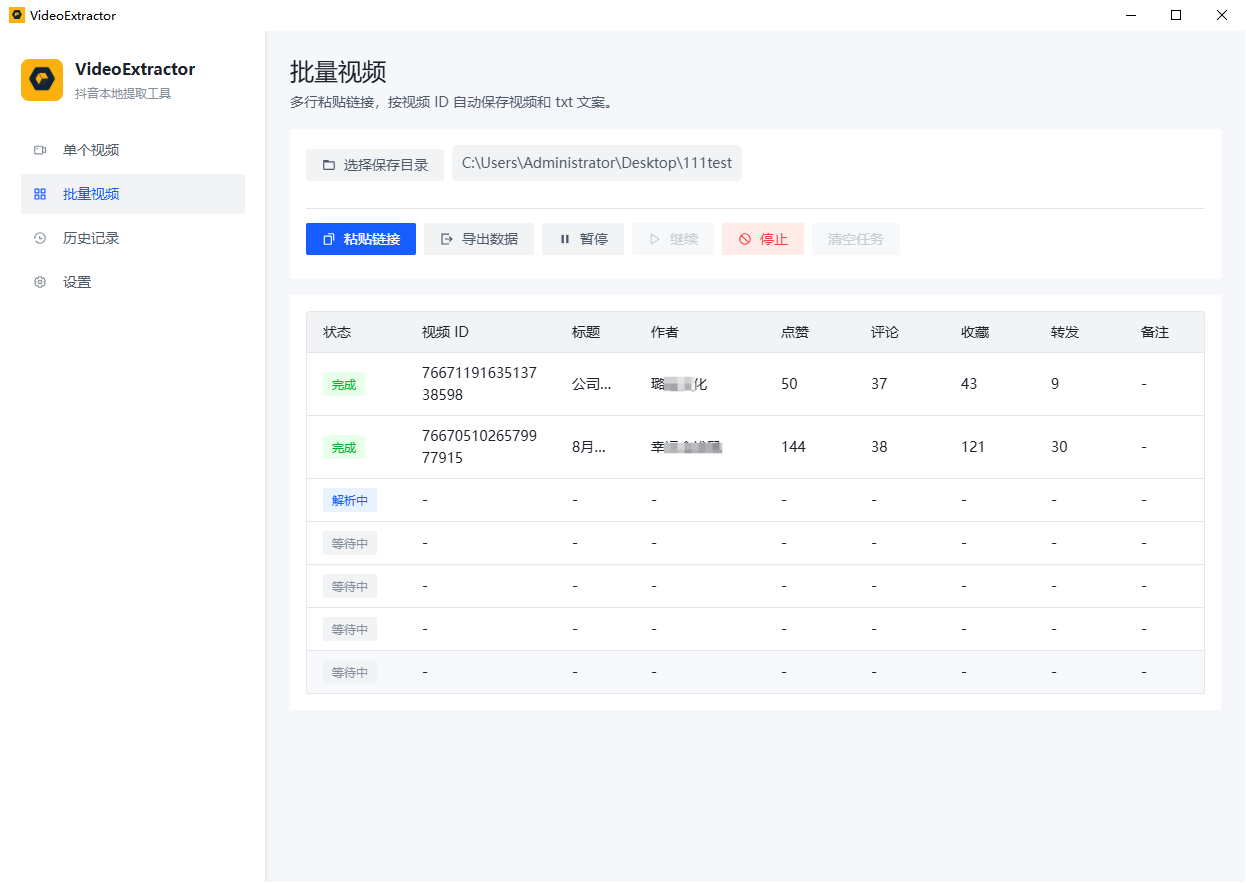
Task: Click comments value 37
Action: point(879,384)
